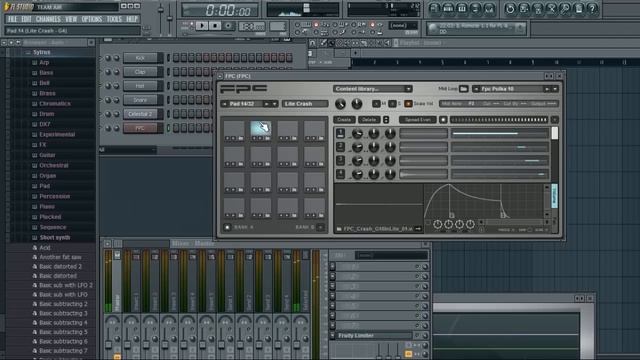Show the browser window icon
The height and width of the screenshot is (360, 640).
pos(476,9)
